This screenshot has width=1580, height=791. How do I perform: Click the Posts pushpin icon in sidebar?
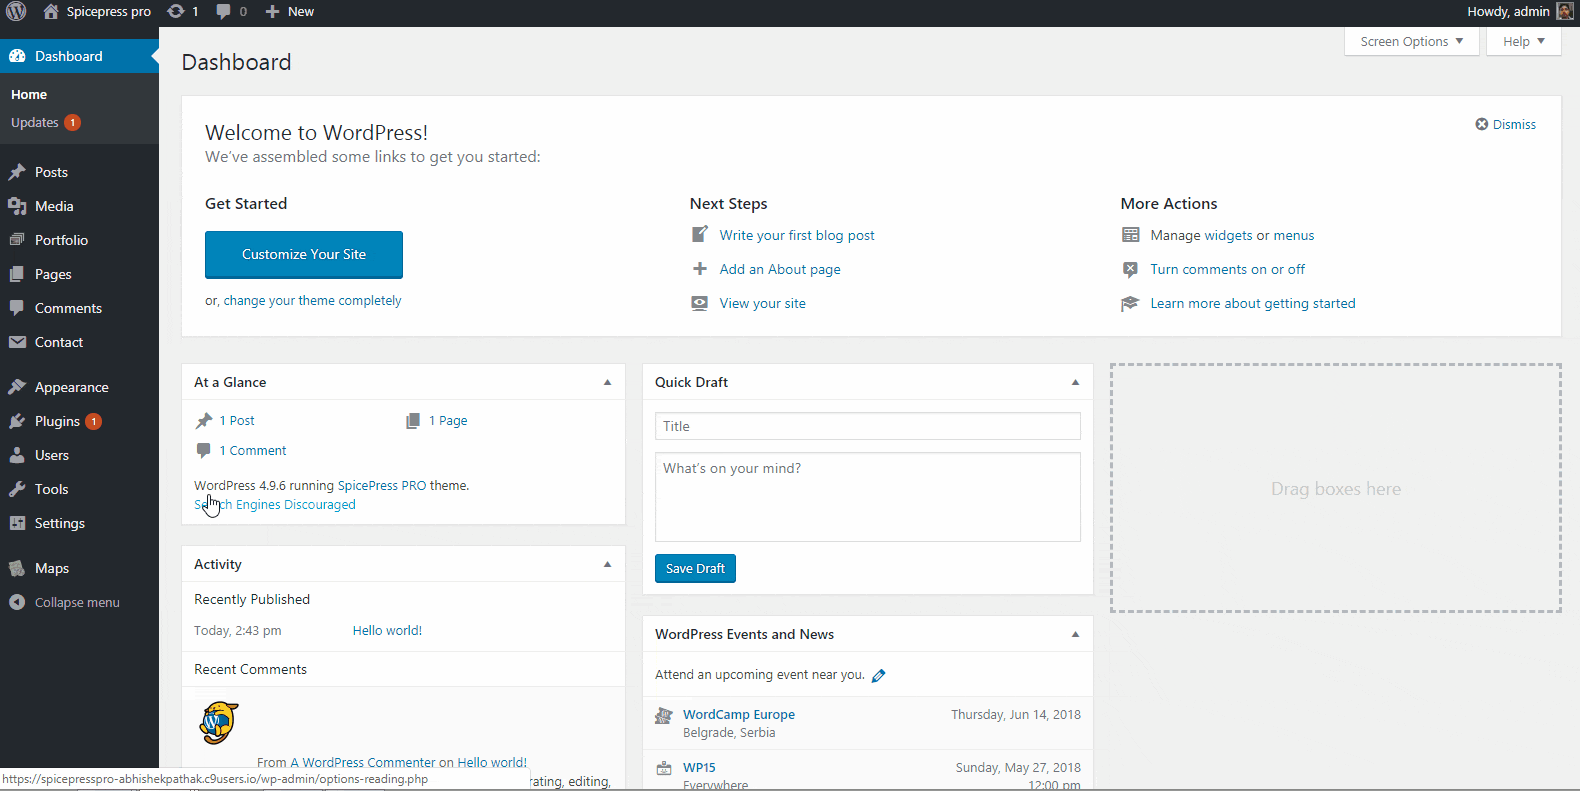[x=17, y=172]
